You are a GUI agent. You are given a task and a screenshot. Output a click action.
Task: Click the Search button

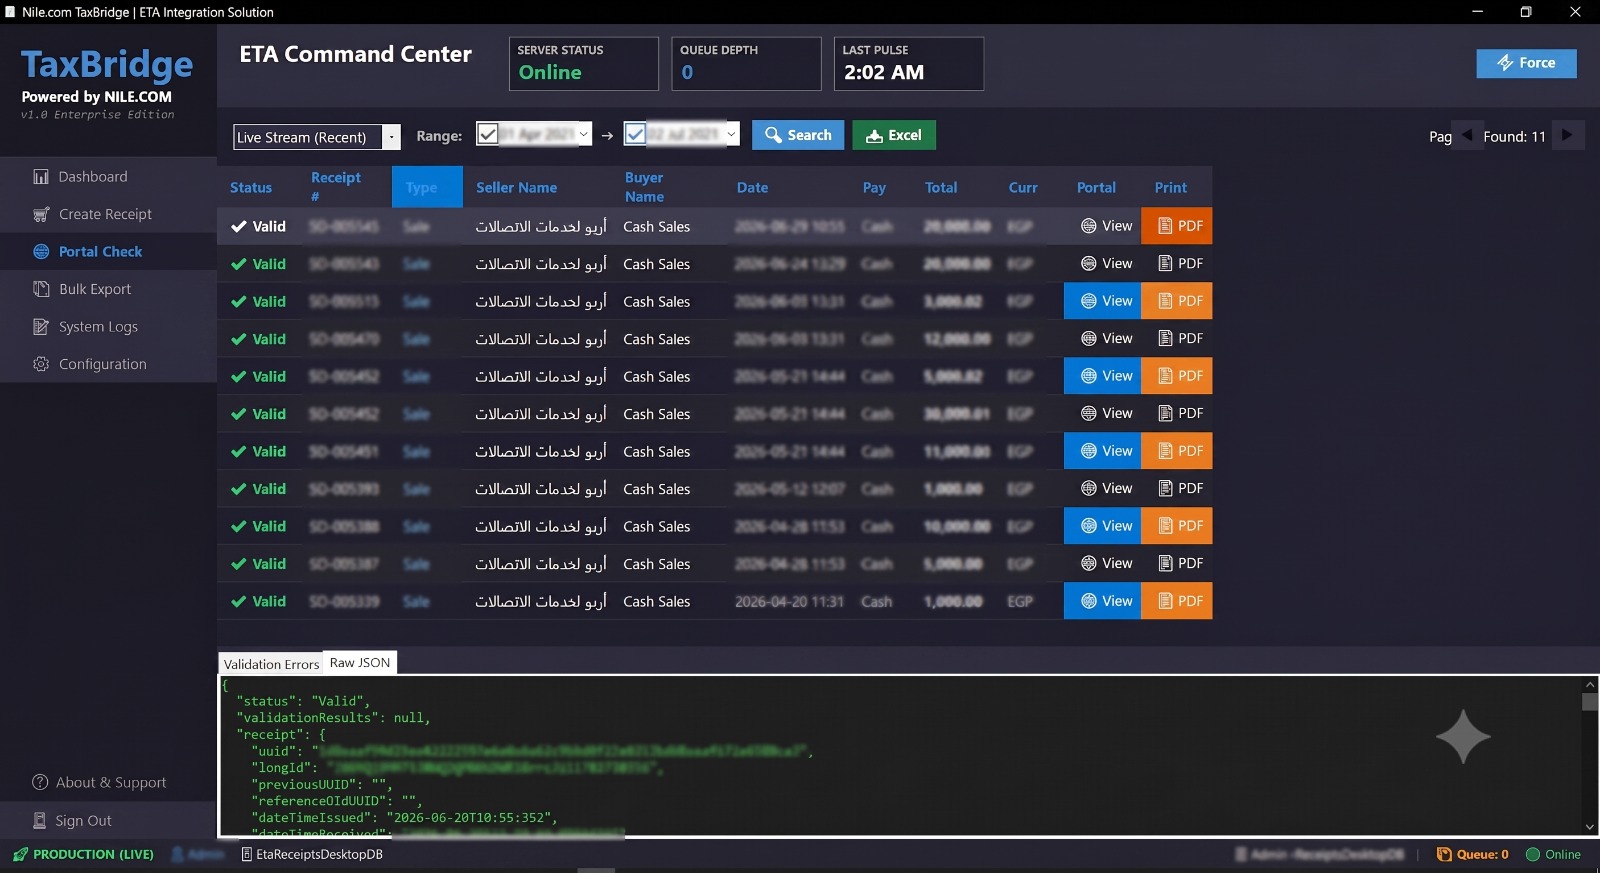pyautogui.click(x=798, y=135)
